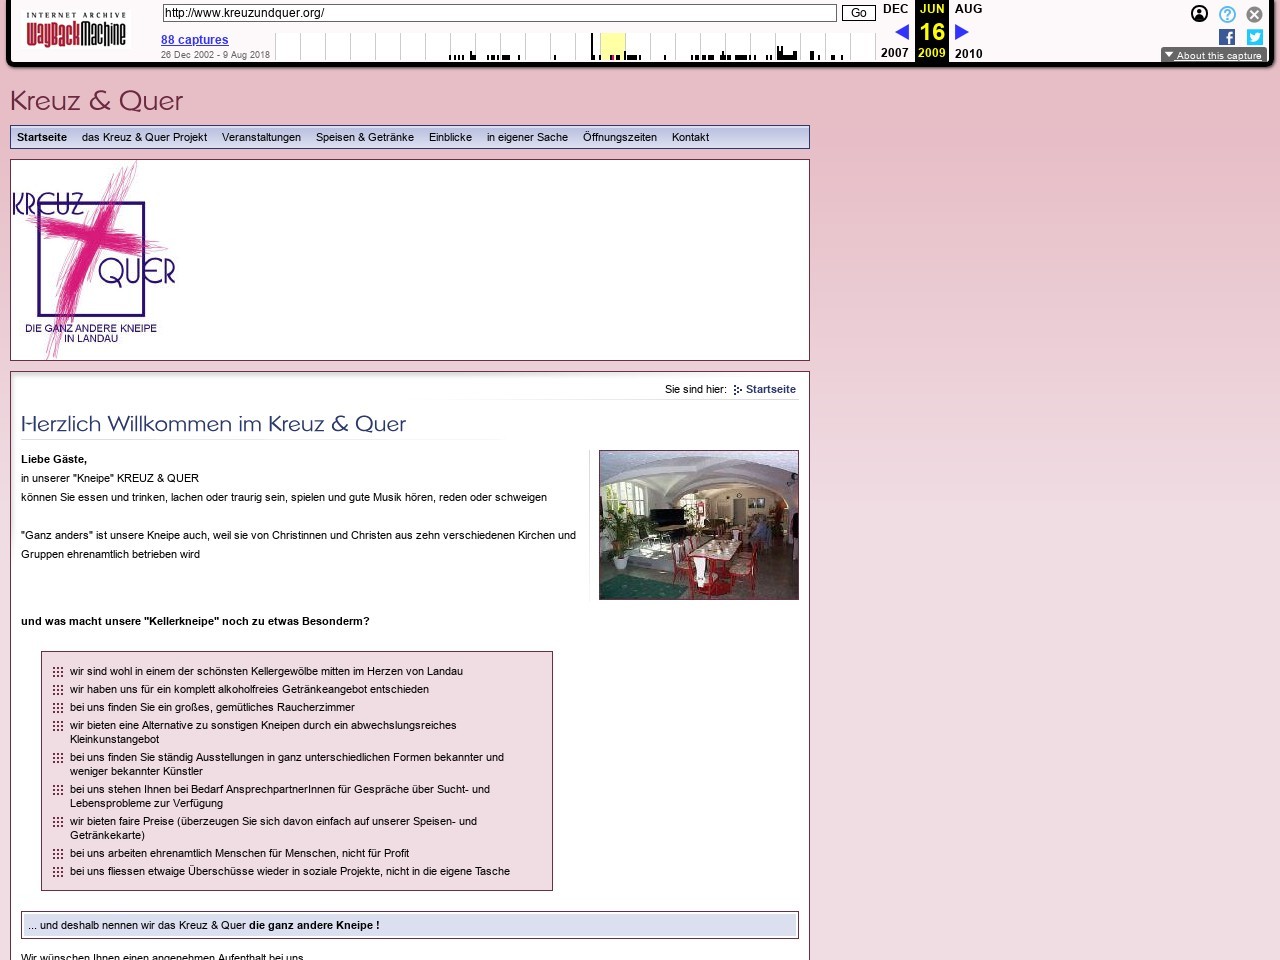1280x960 pixels.
Task: Click the Startseite breadcrumb link
Action: (x=770, y=389)
